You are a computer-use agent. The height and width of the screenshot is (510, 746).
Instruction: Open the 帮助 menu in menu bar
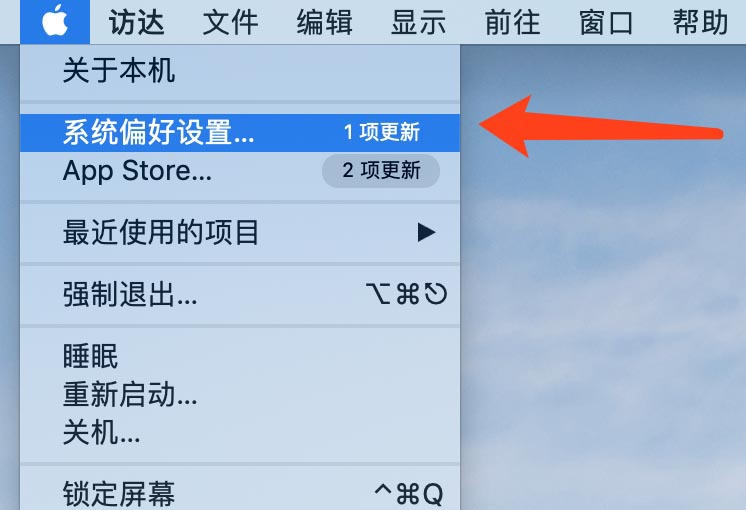[x=700, y=22]
